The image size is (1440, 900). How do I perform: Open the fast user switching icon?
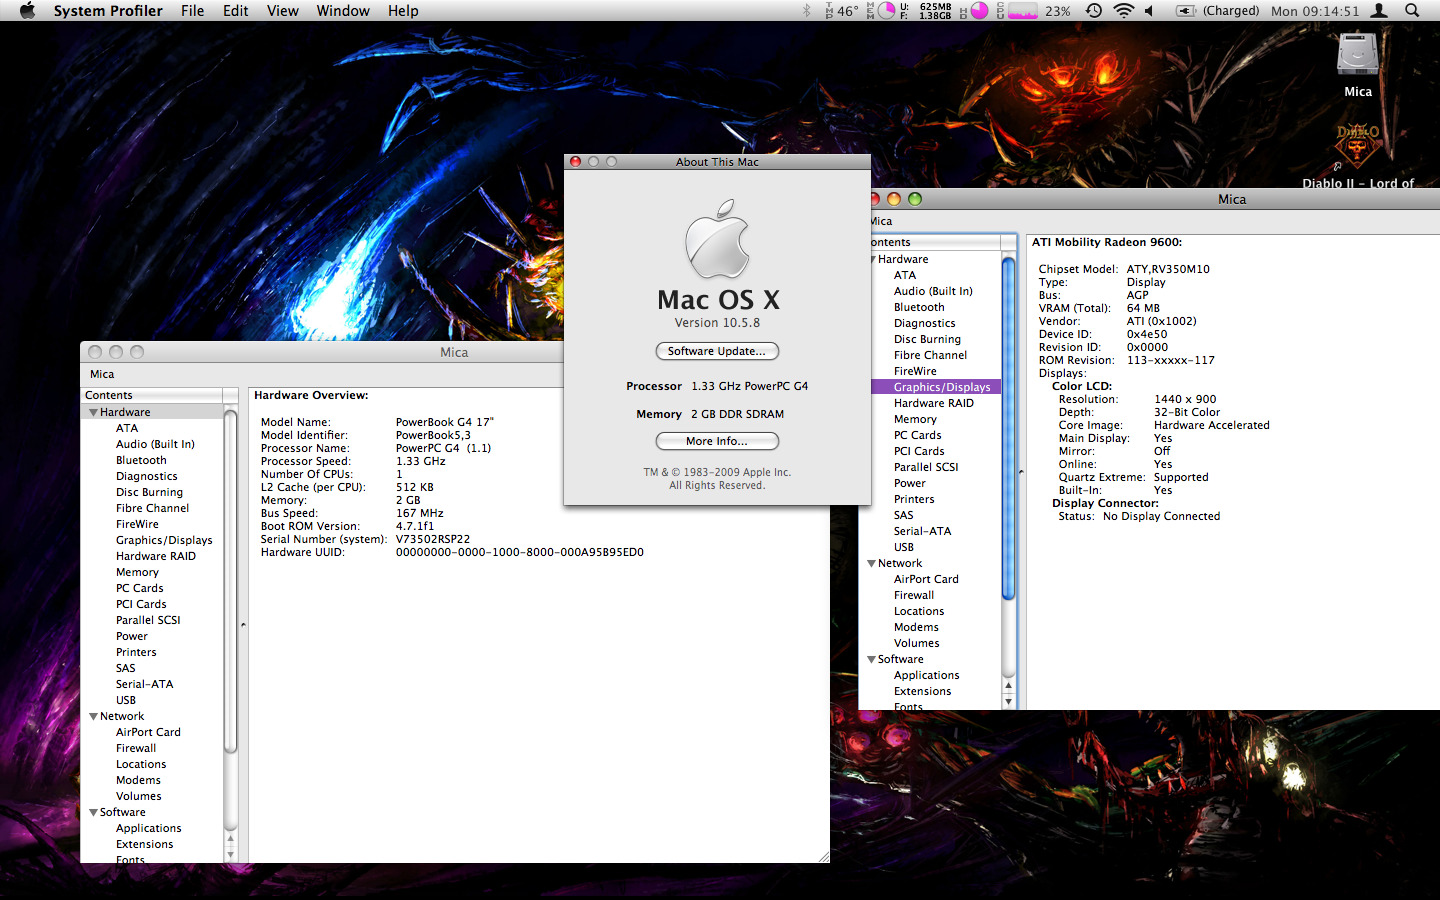pos(1379,11)
